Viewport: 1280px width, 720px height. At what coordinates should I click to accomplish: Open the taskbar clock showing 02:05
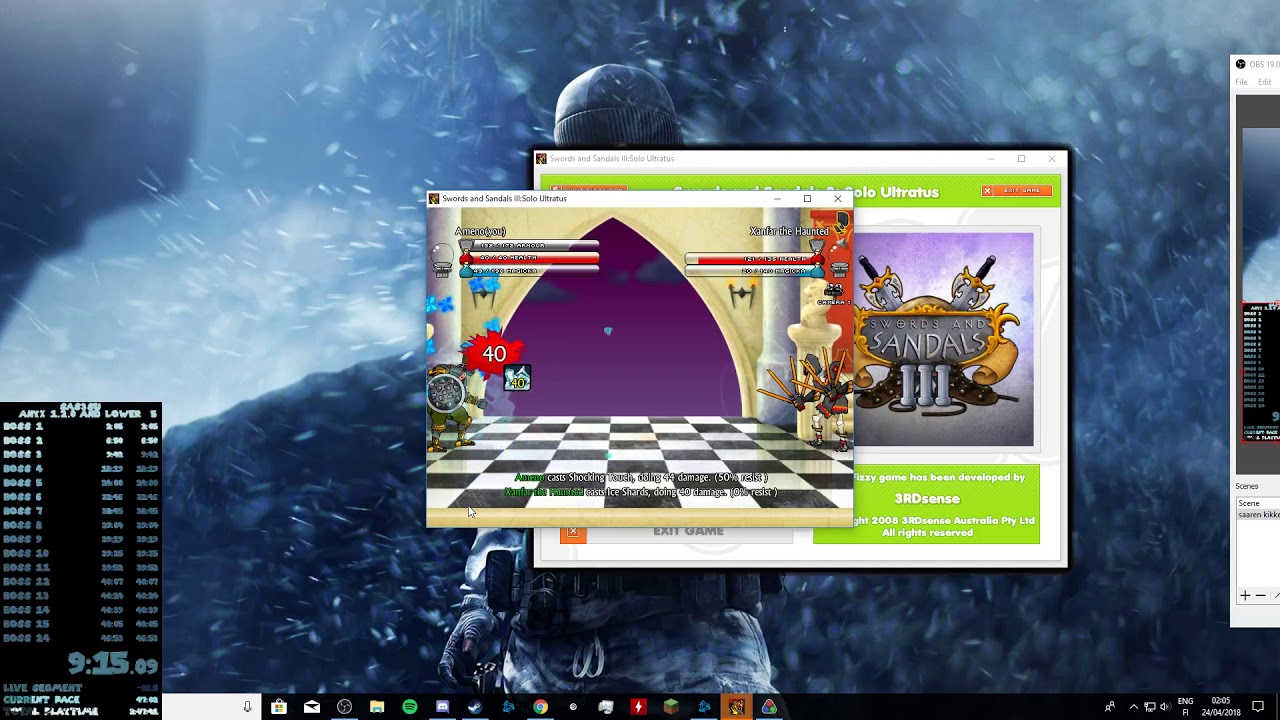[1220, 707]
